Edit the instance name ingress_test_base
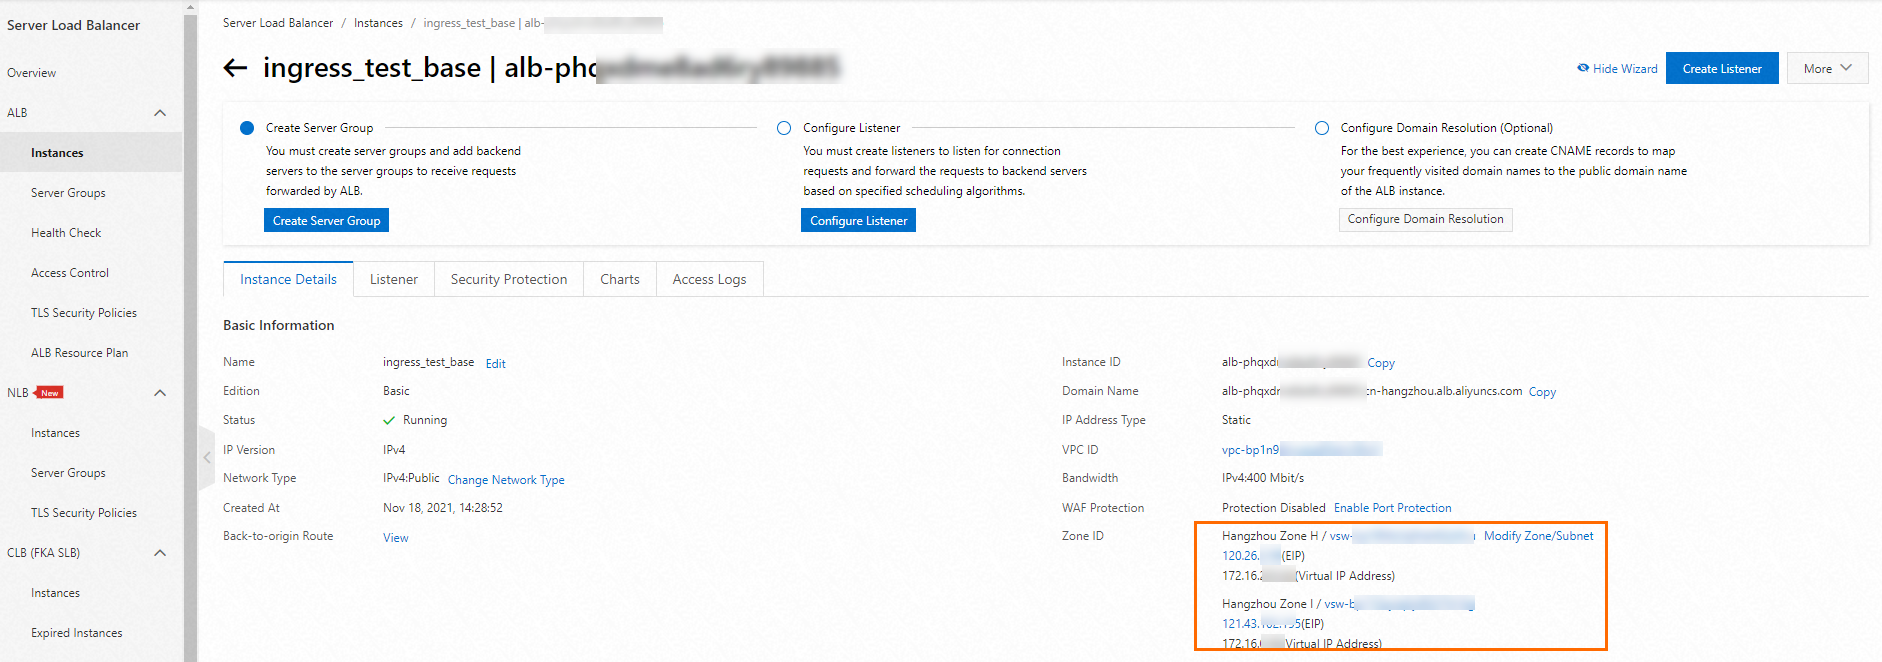Image resolution: width=1882 pixels, height=662 pixels. click(496, 364)
